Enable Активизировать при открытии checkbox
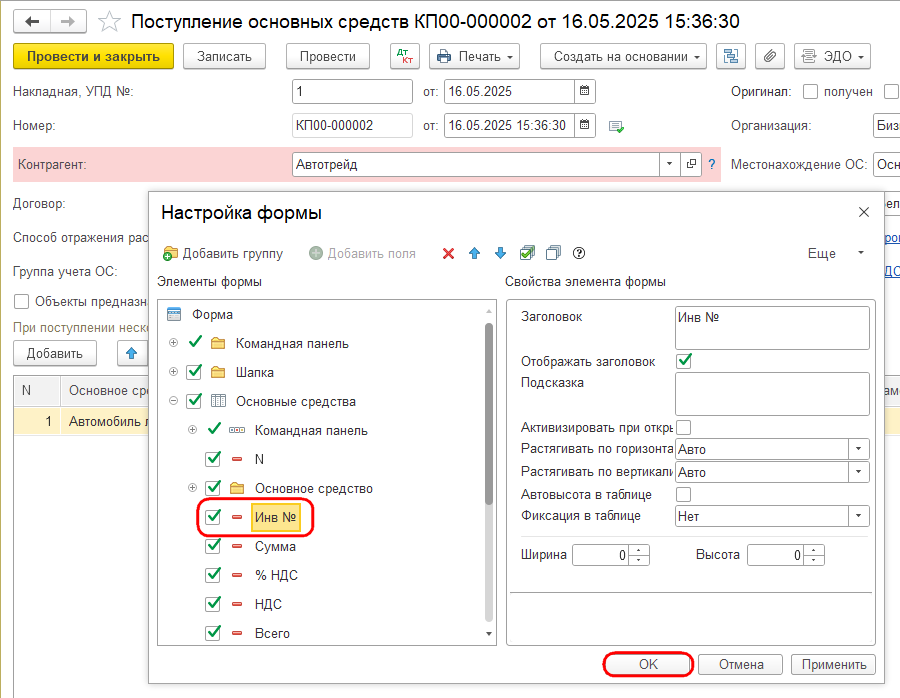The height and width of the screenshot is (698, 900). (x=684, y=428)
